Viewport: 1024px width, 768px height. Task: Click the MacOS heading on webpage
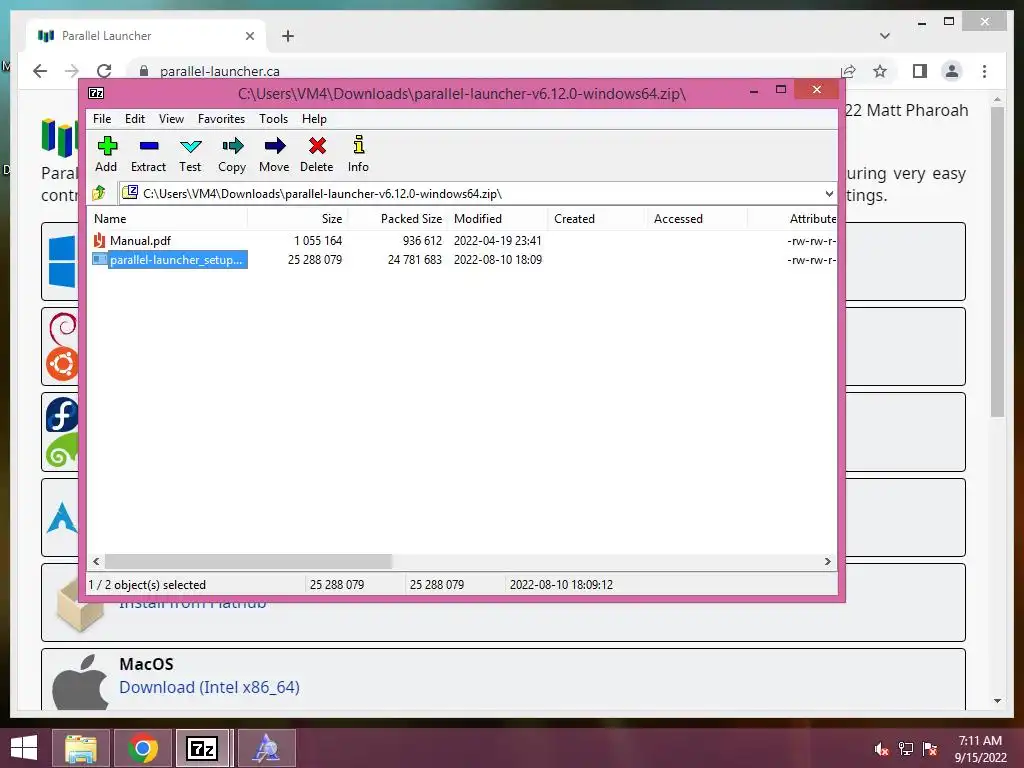(146, 664)
